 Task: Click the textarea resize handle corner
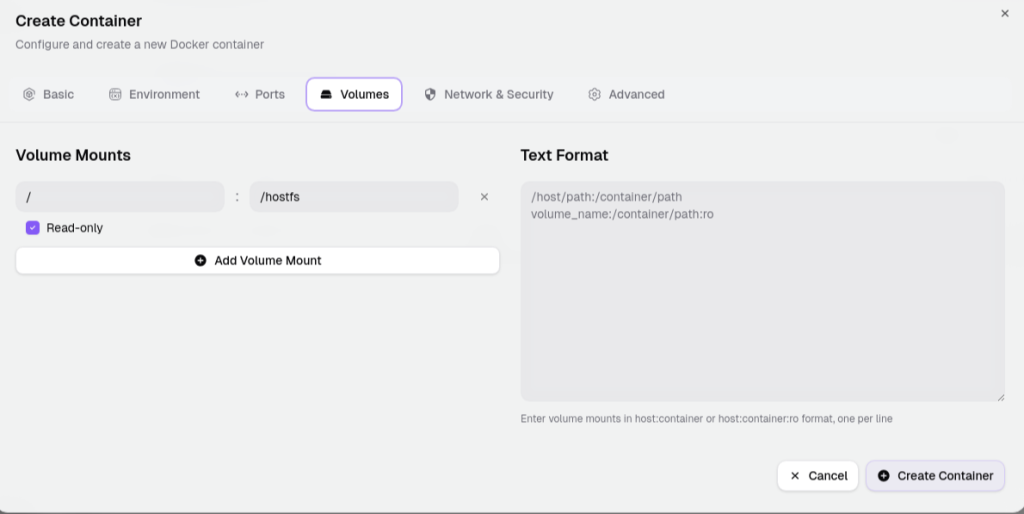tap(1000, 396)
